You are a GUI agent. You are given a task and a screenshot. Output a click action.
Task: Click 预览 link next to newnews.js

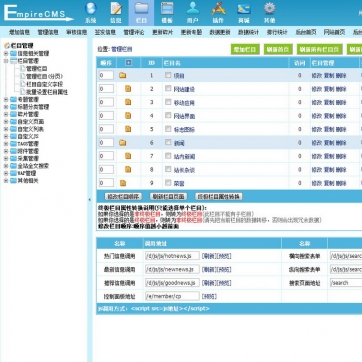224,269
